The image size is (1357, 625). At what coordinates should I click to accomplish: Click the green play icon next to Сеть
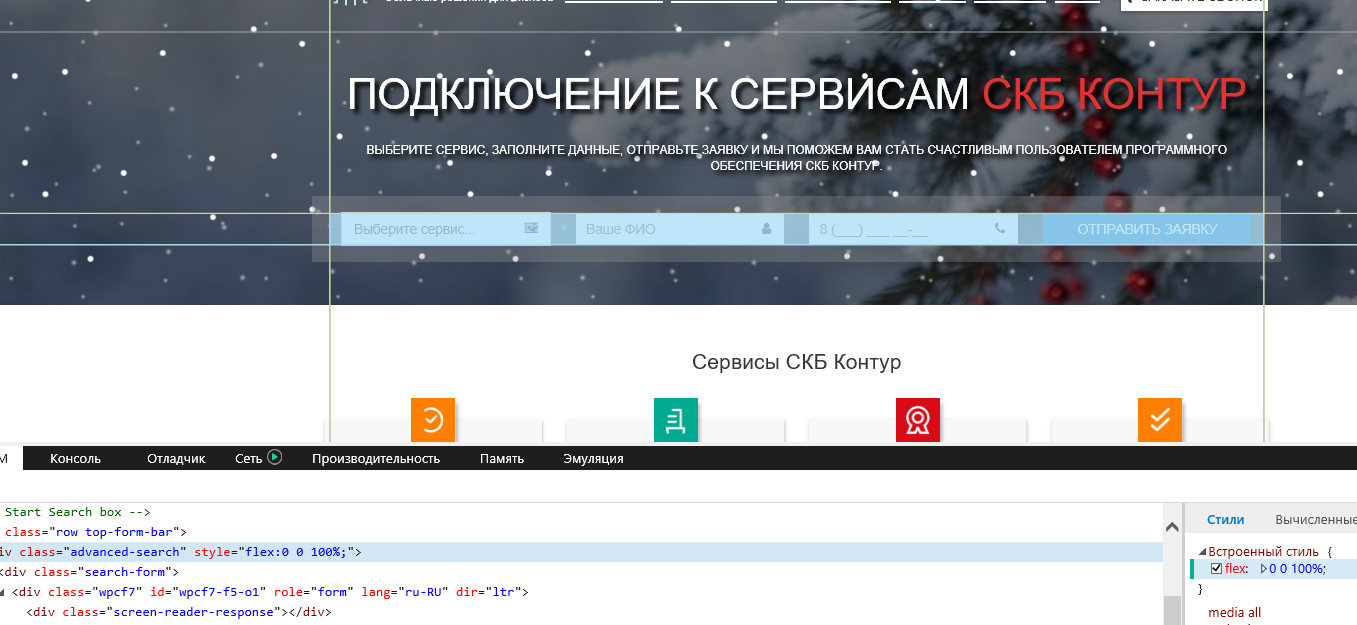coord(275,457)
